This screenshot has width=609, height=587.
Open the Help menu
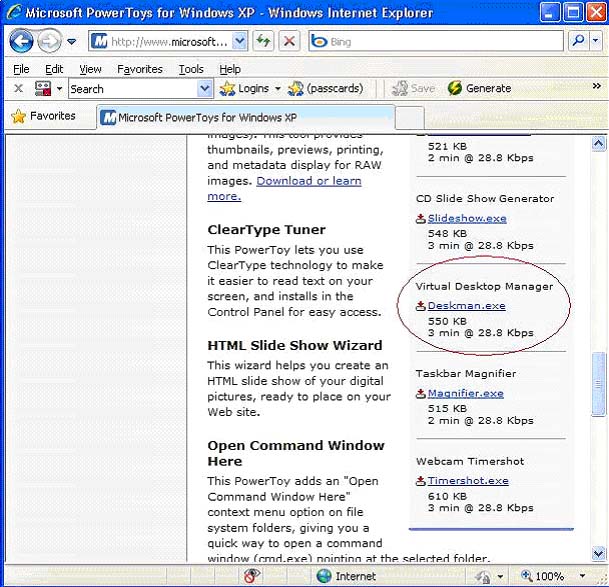(x=230, y=69)
